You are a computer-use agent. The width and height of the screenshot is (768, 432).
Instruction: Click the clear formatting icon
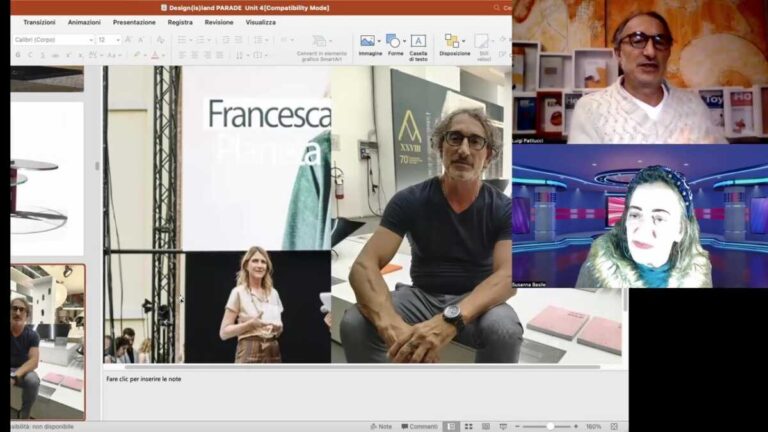coord(160,40)
